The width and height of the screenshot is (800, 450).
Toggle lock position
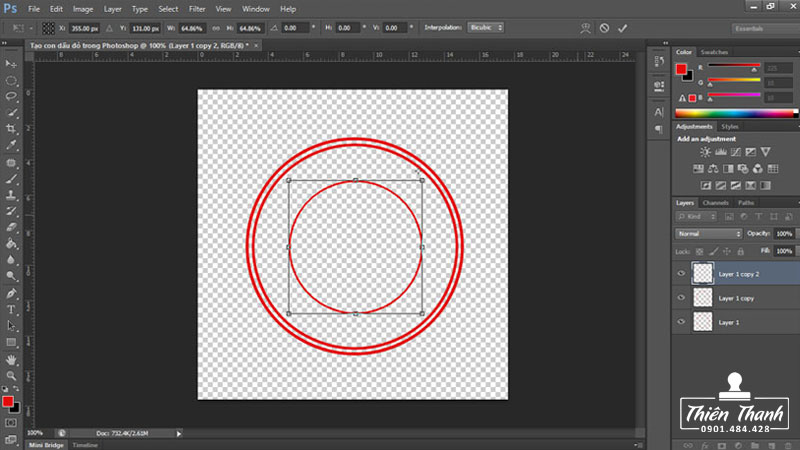(x=727, y=252)
